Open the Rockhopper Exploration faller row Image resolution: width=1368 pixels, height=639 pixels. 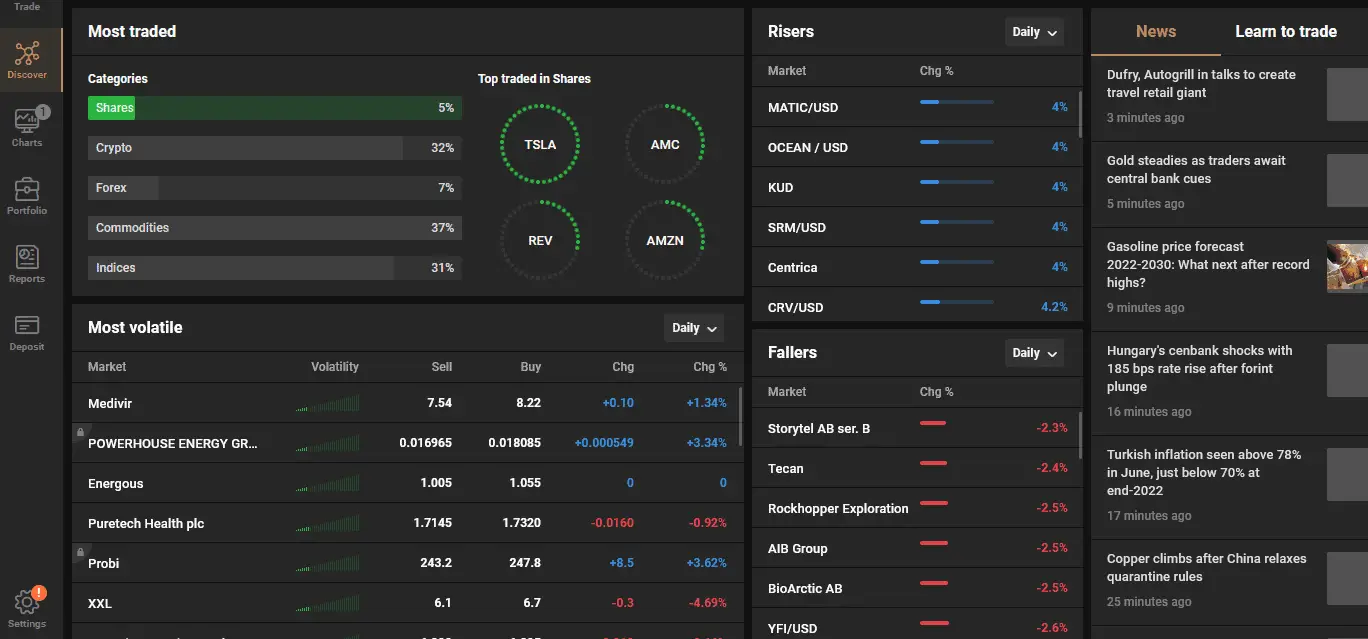coord(916,508)
